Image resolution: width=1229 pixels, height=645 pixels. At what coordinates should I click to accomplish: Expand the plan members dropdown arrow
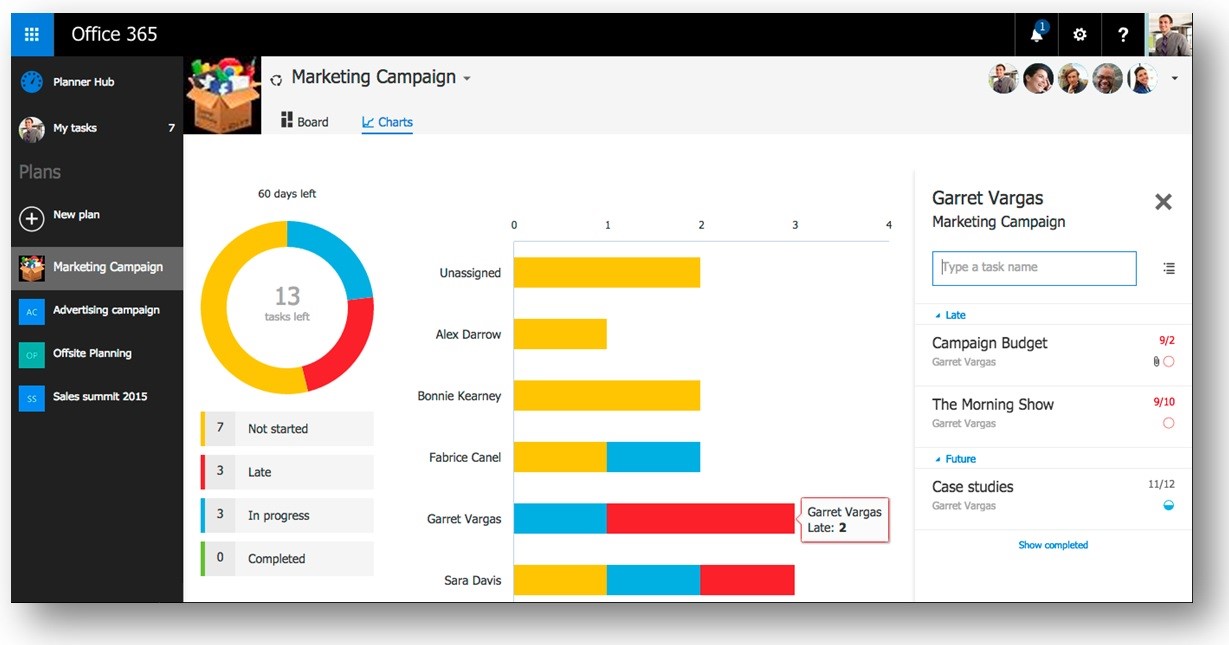click(1174, 78)
